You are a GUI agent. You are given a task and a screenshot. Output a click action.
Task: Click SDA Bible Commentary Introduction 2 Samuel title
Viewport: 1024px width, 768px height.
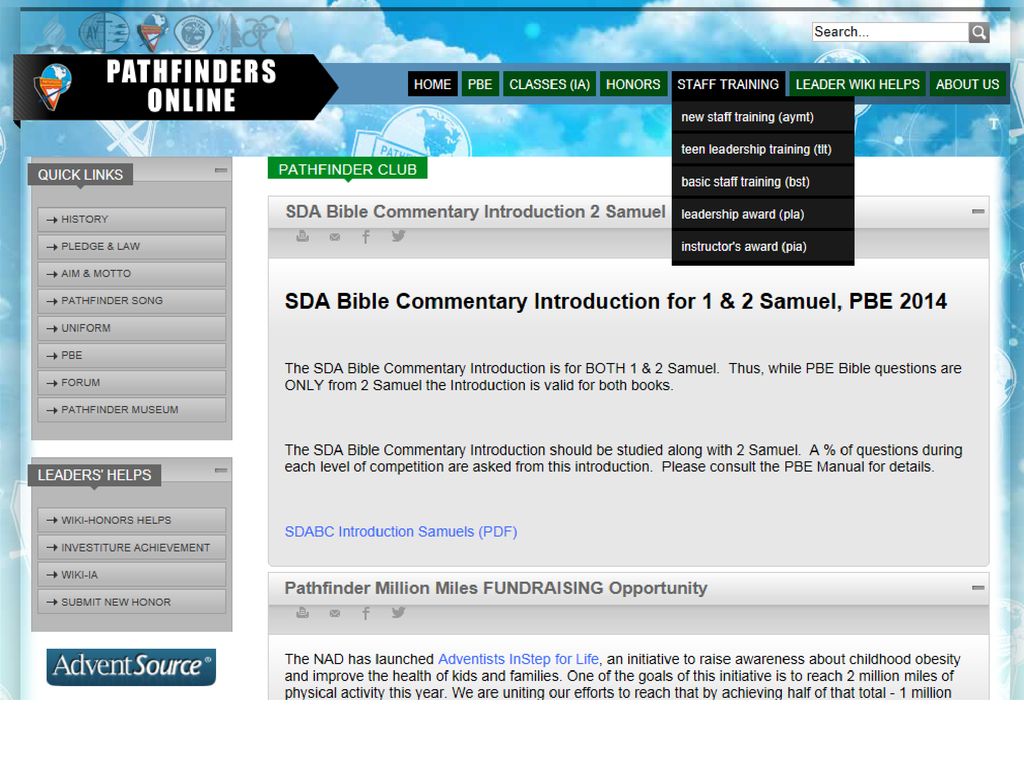tap(475, 212)
